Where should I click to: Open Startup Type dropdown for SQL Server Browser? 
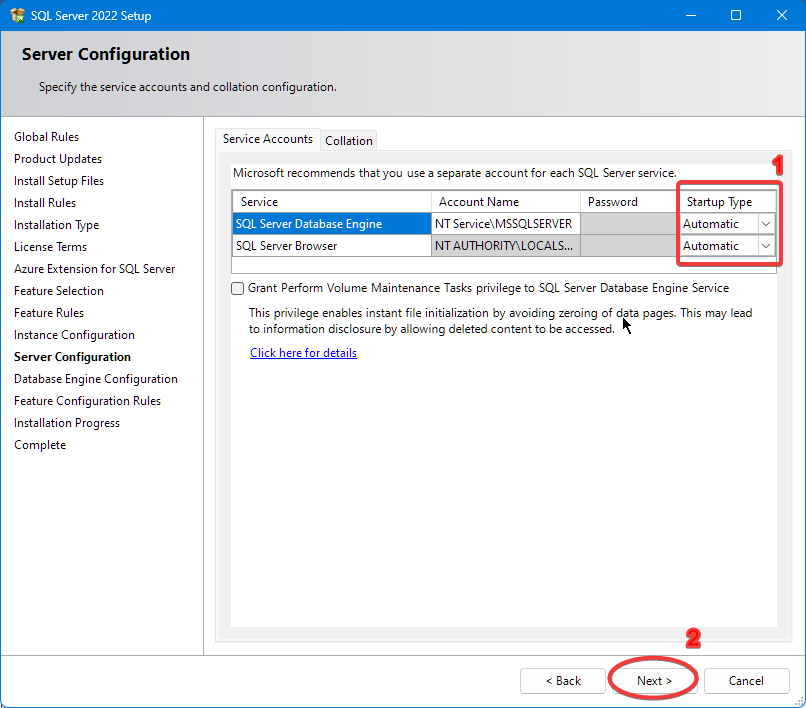point(766,246)
